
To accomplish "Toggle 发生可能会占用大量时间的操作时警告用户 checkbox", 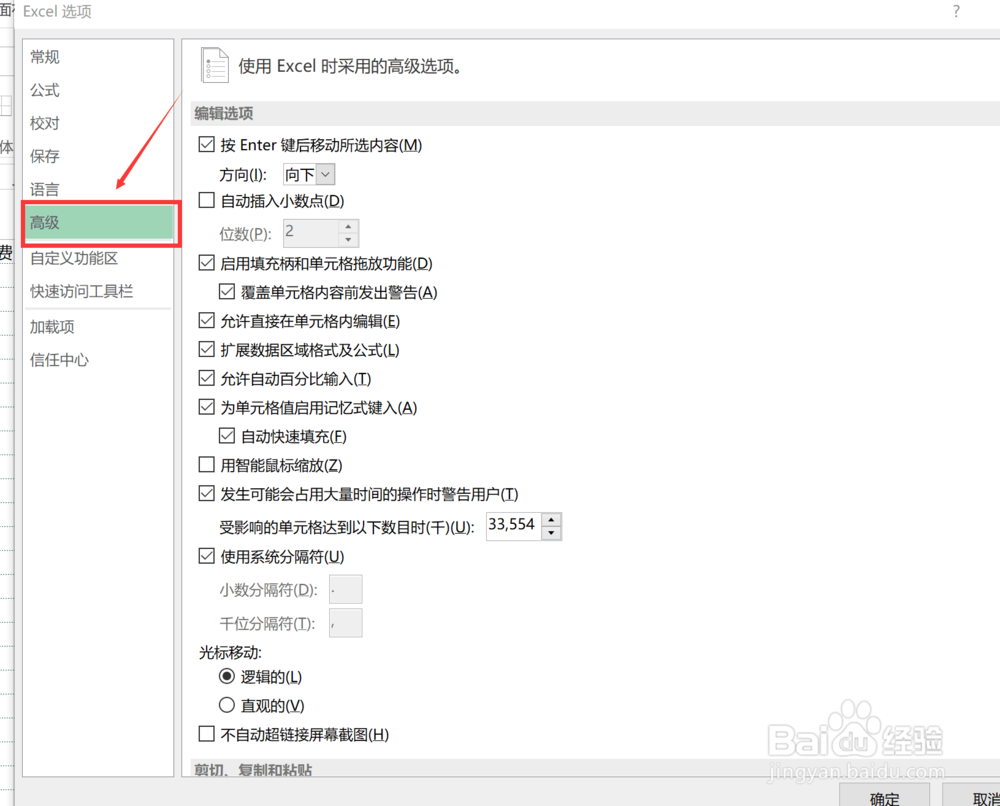I will [207, 494].
